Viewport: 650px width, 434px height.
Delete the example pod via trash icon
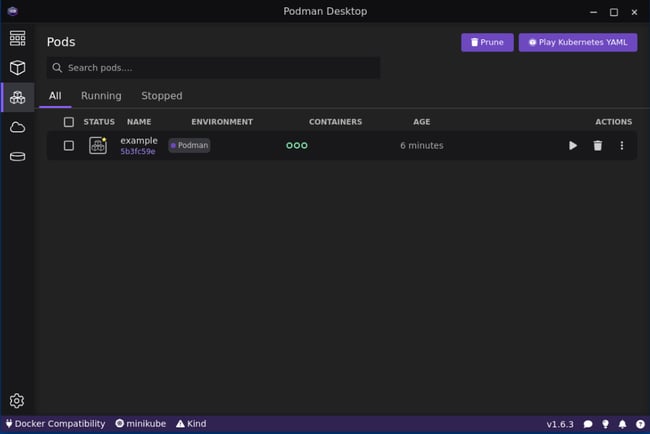(x=597, y=145)
